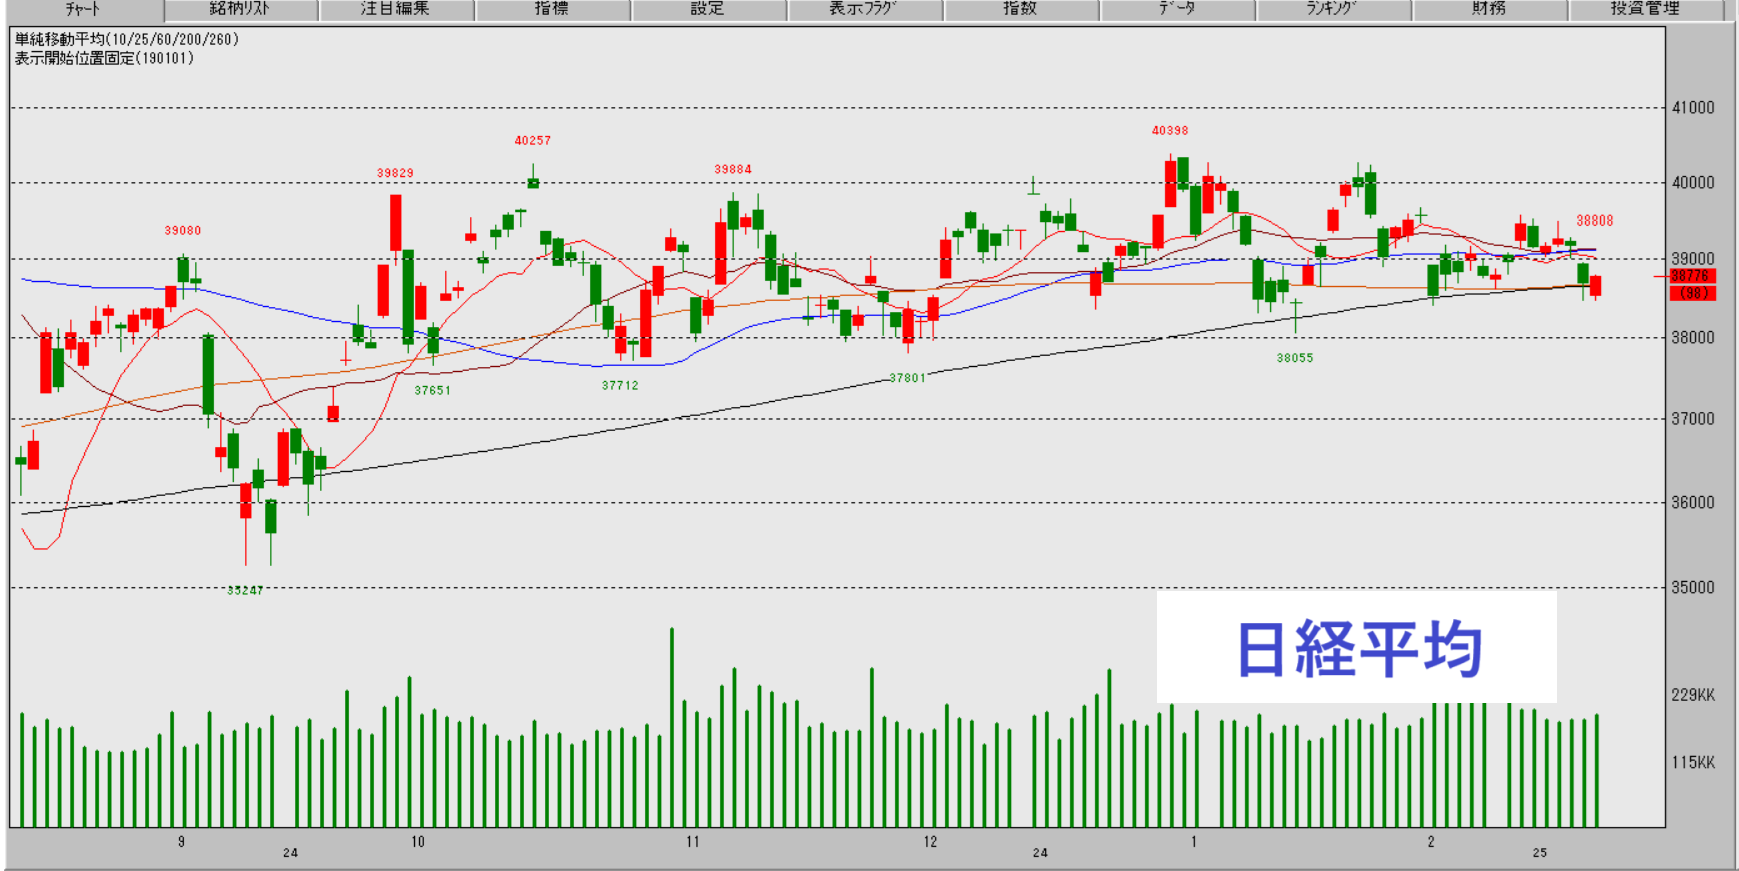Screen dimensions: 1739x871
Task: Switch to the チャート tab
Action: (x=83, y=10)
